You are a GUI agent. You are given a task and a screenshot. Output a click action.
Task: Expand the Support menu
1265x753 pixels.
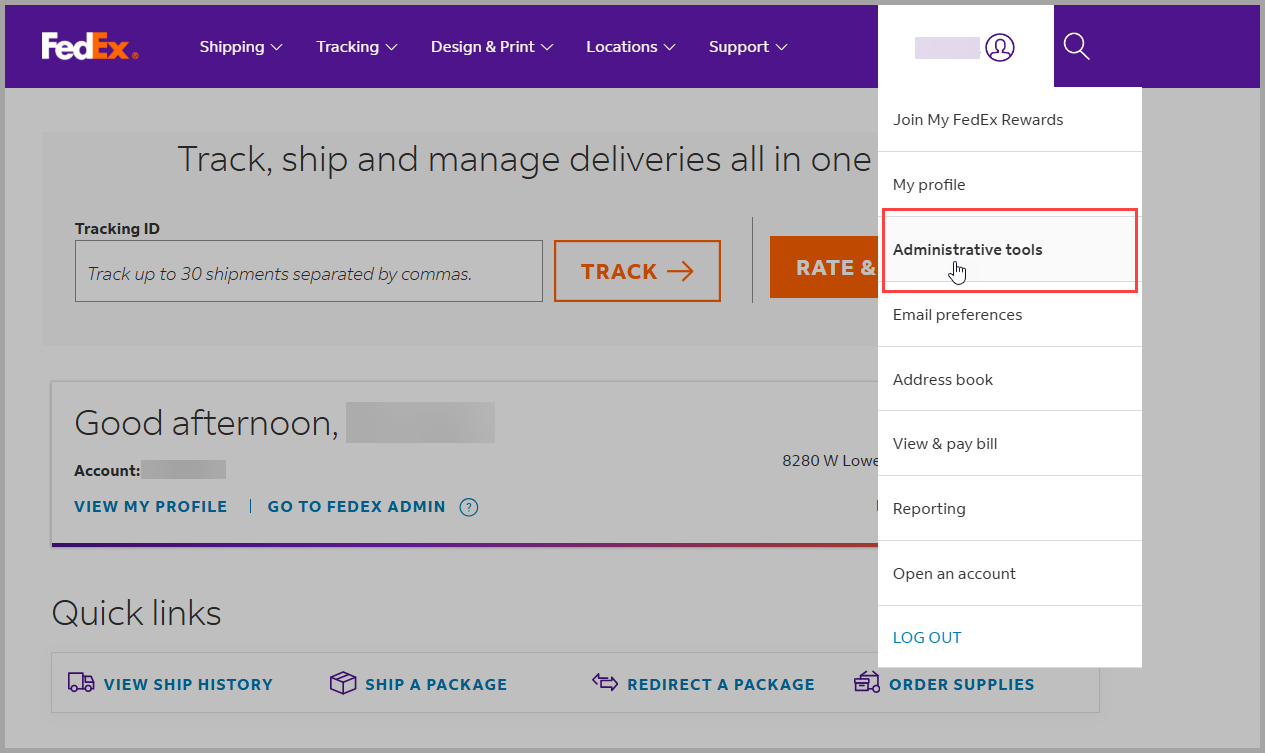[x=748, y=47]
